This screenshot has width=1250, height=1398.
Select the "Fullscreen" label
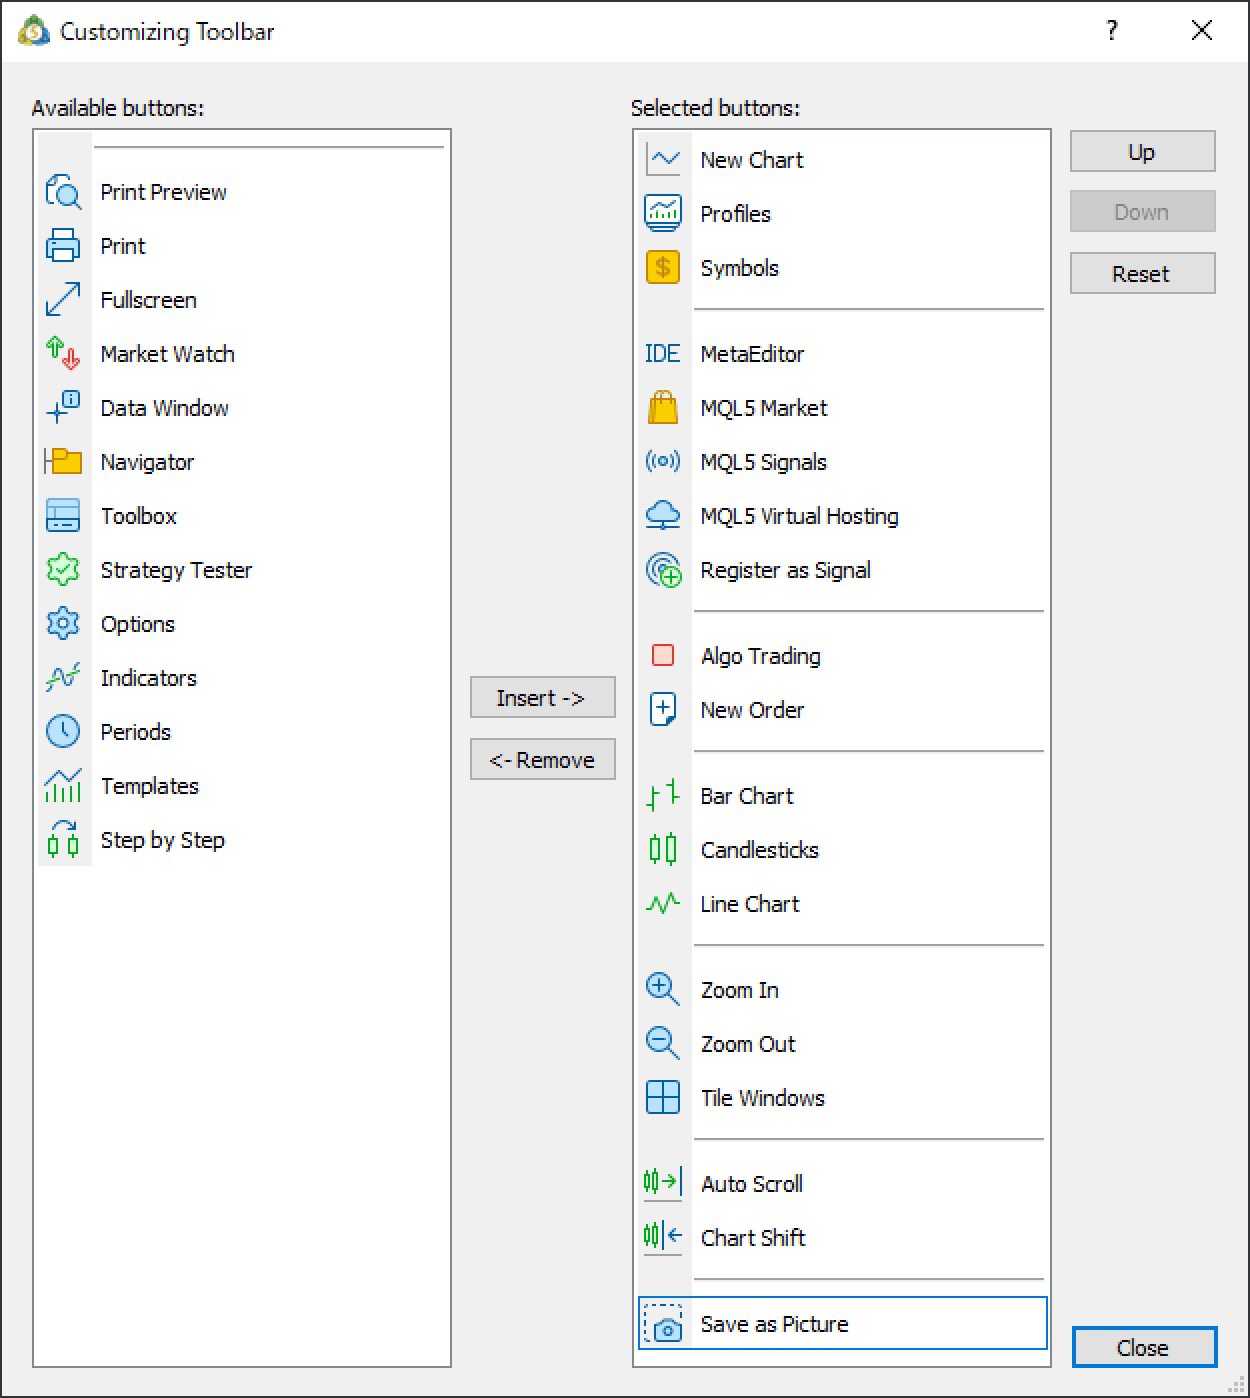149,300
